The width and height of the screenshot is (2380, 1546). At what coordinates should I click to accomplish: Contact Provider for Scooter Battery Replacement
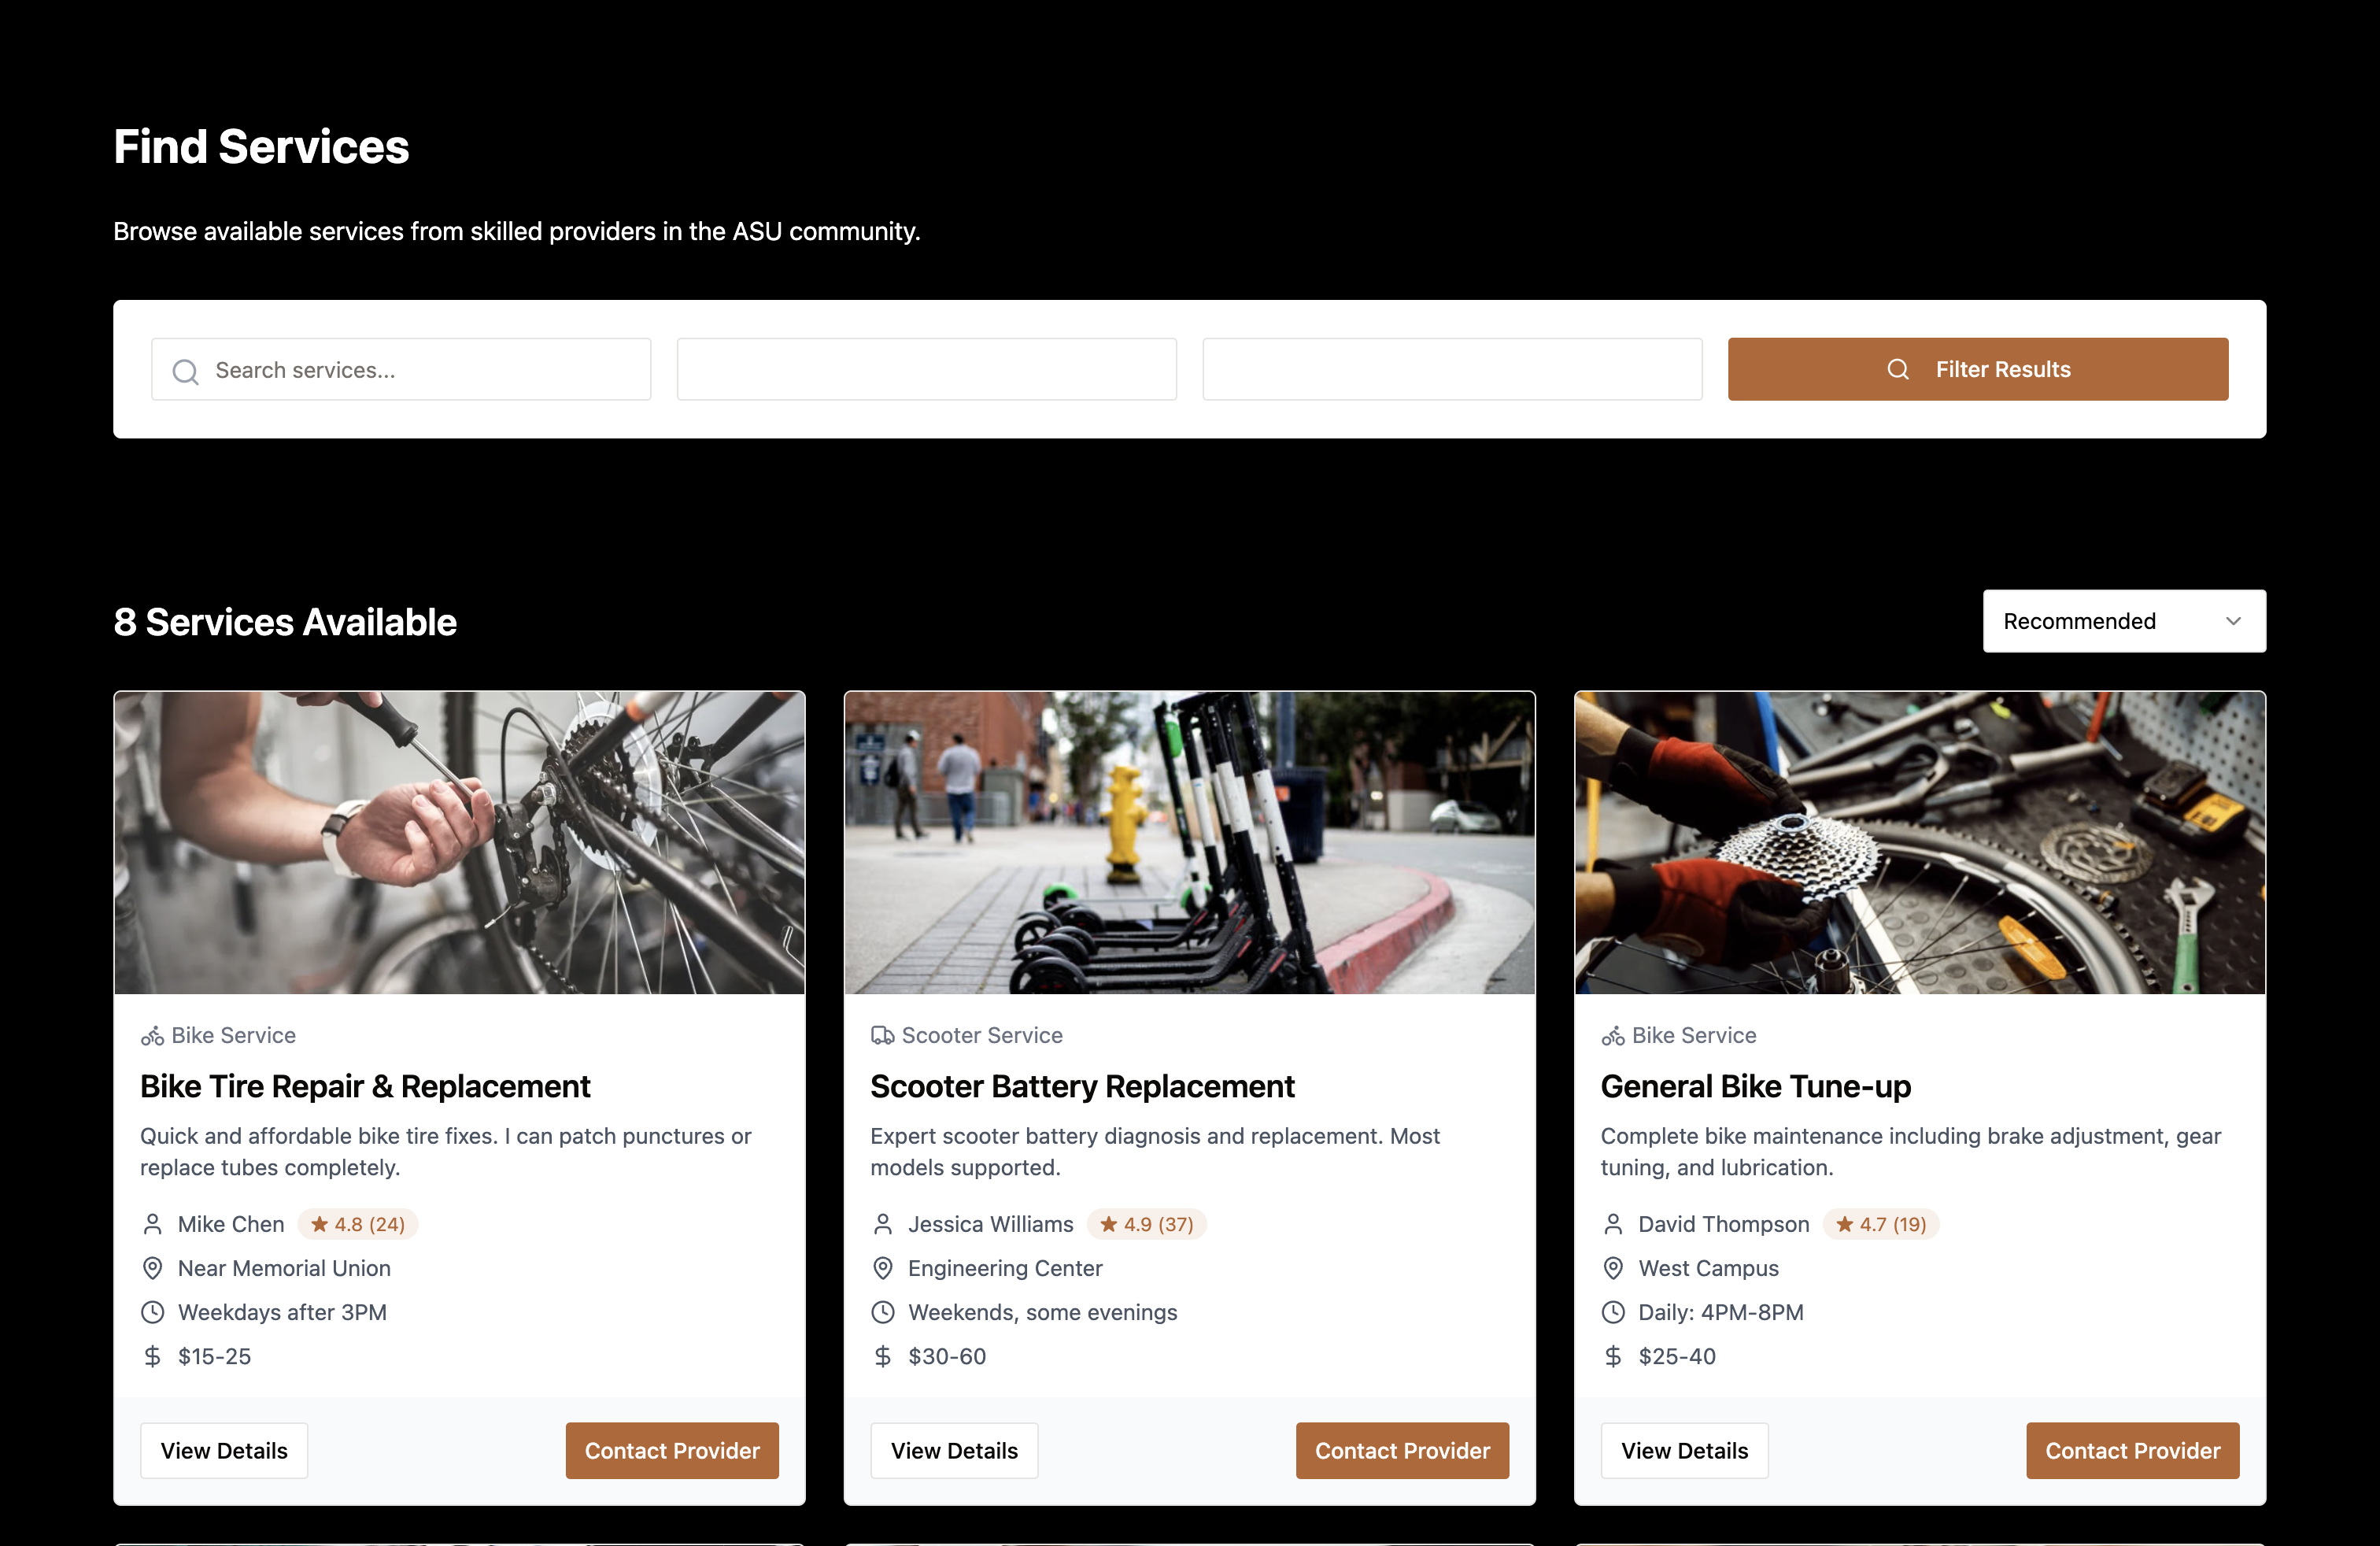[x=1401, y=1450]
